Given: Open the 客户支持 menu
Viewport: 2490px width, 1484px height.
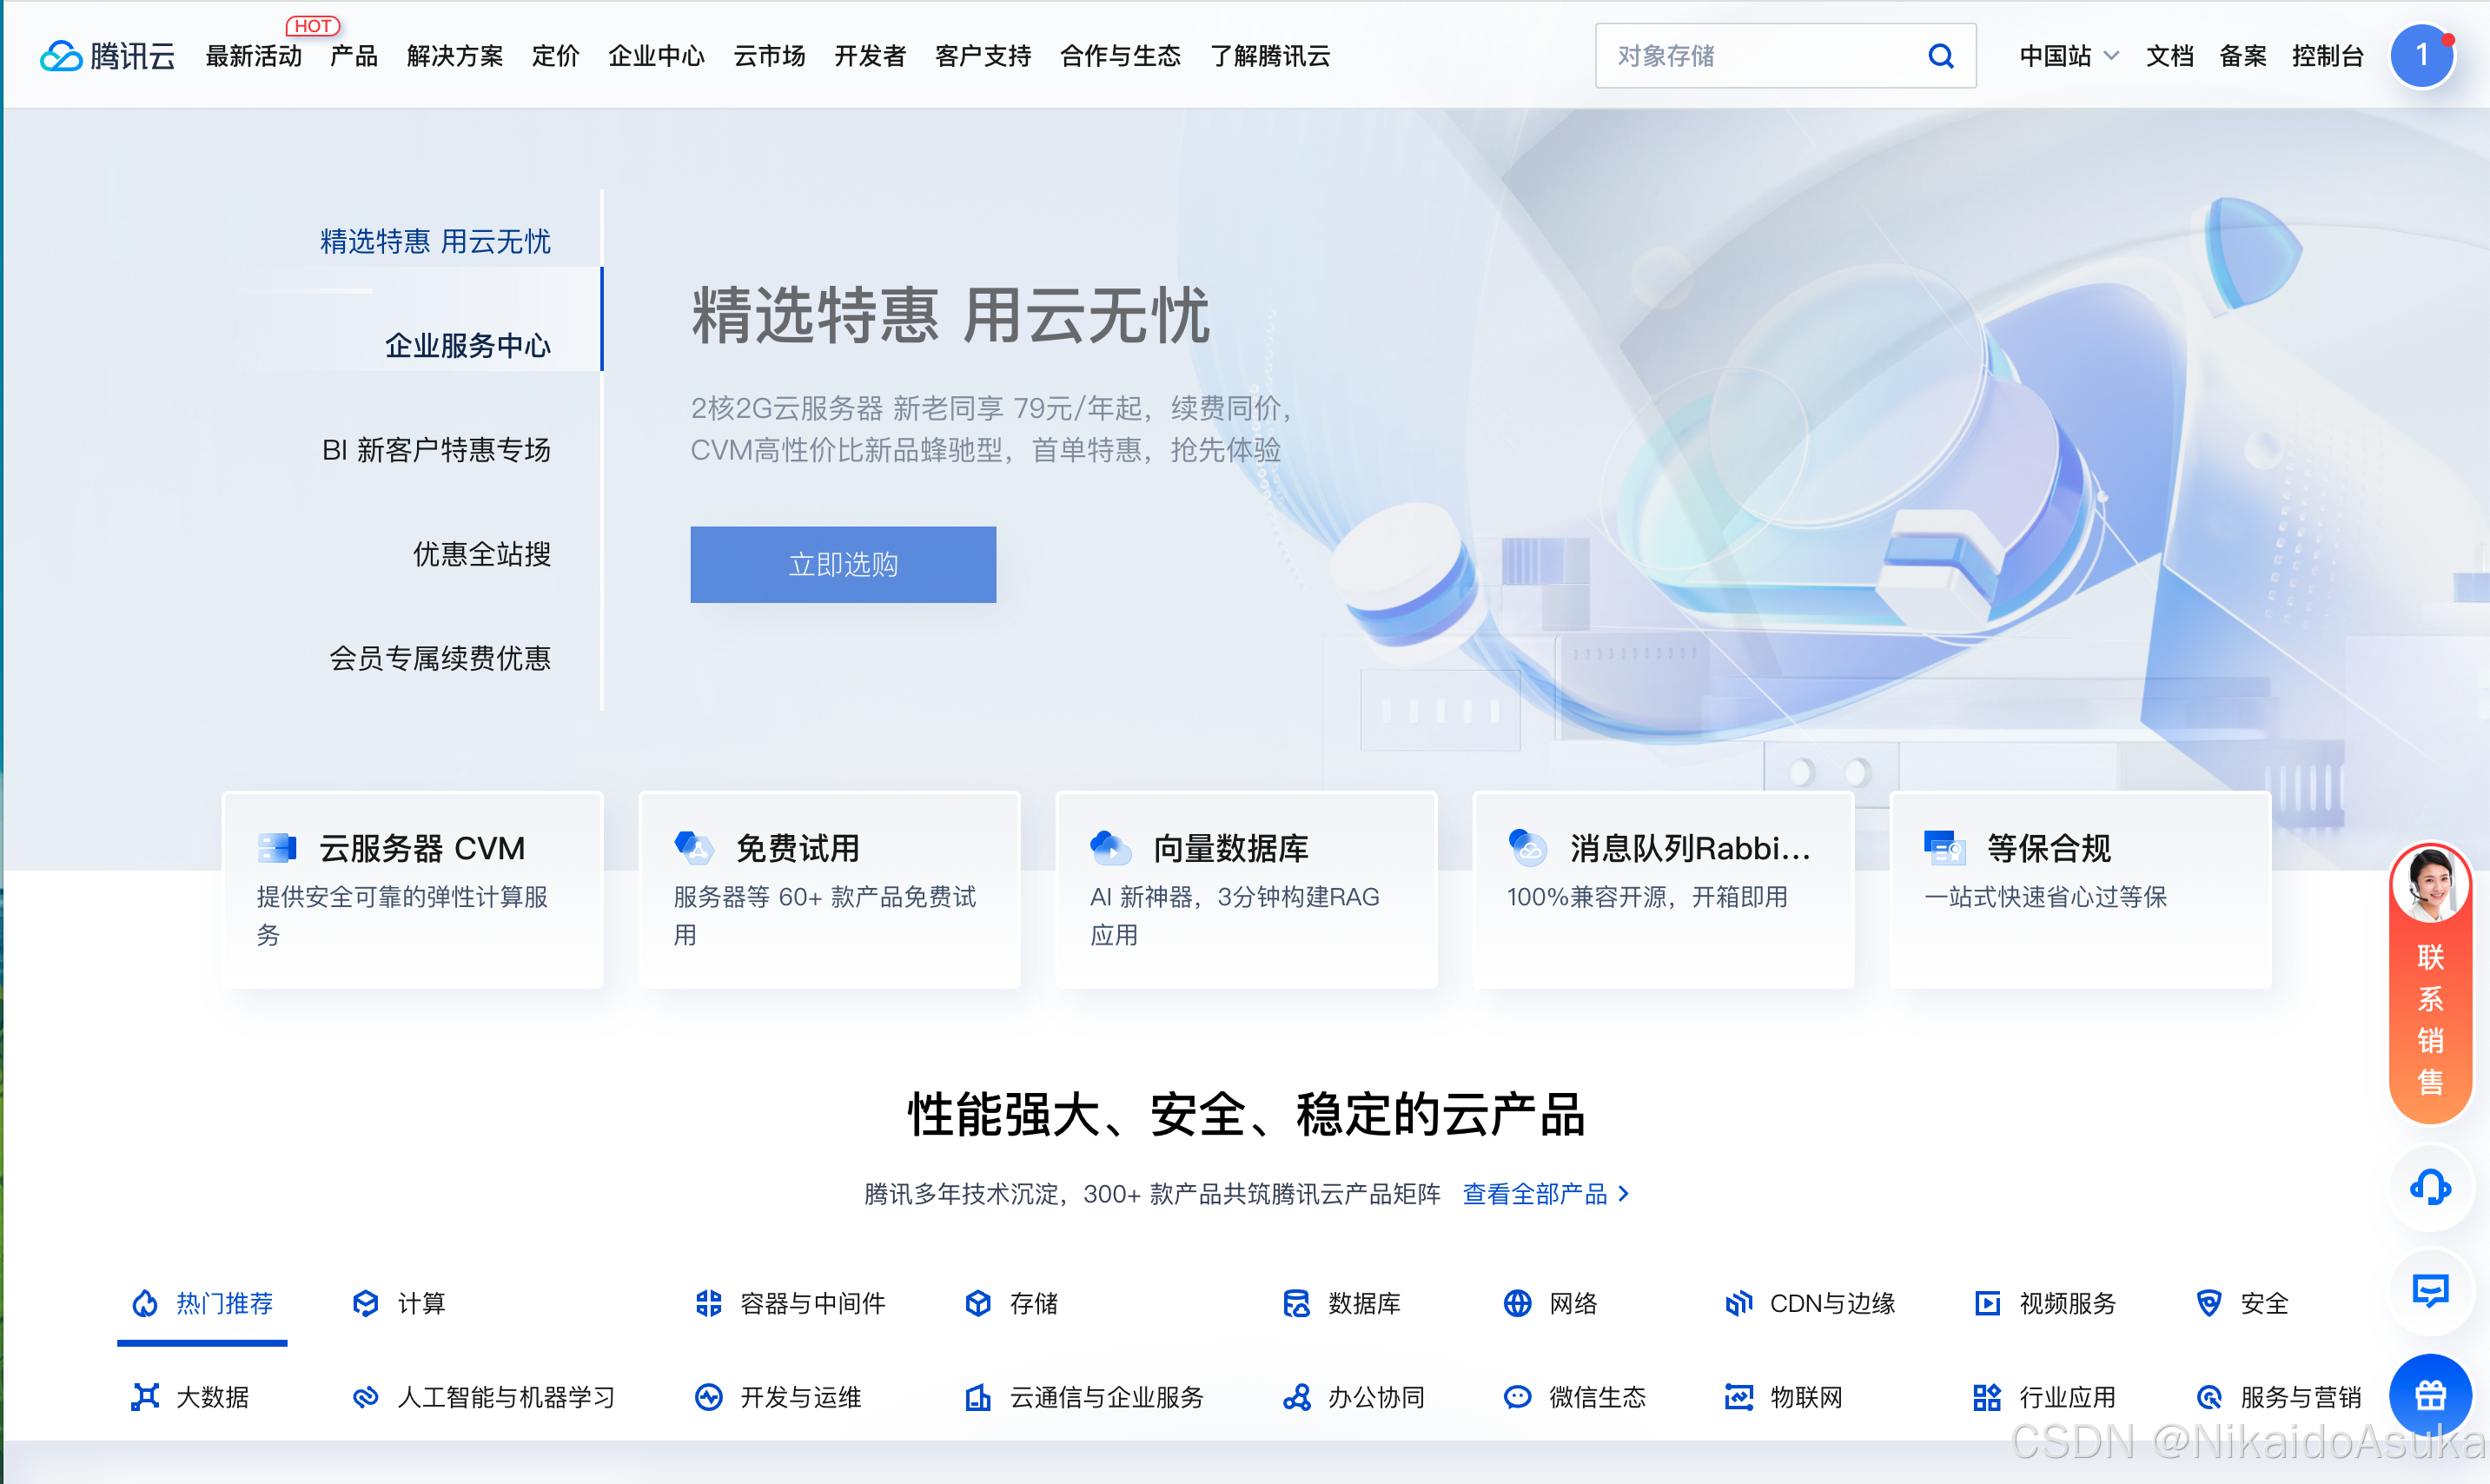Looking at the screenshot, I should [x=983, y=56].
